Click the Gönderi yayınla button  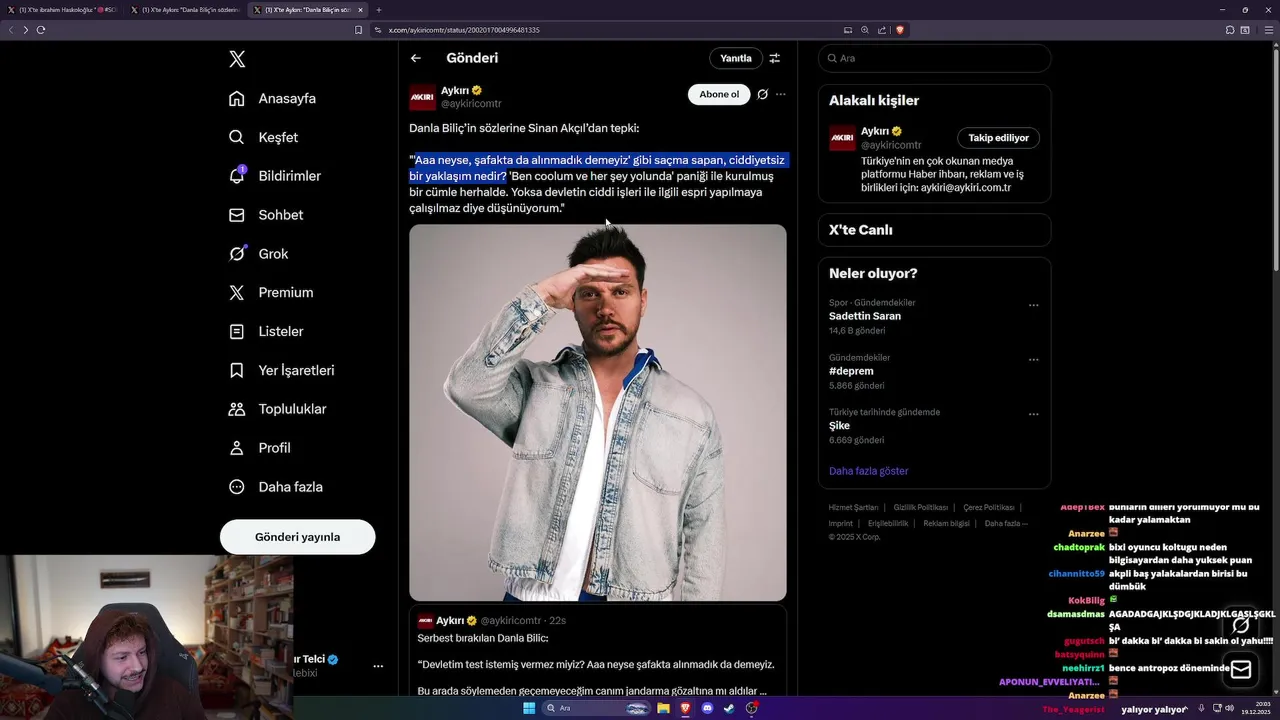coord(298,537)
